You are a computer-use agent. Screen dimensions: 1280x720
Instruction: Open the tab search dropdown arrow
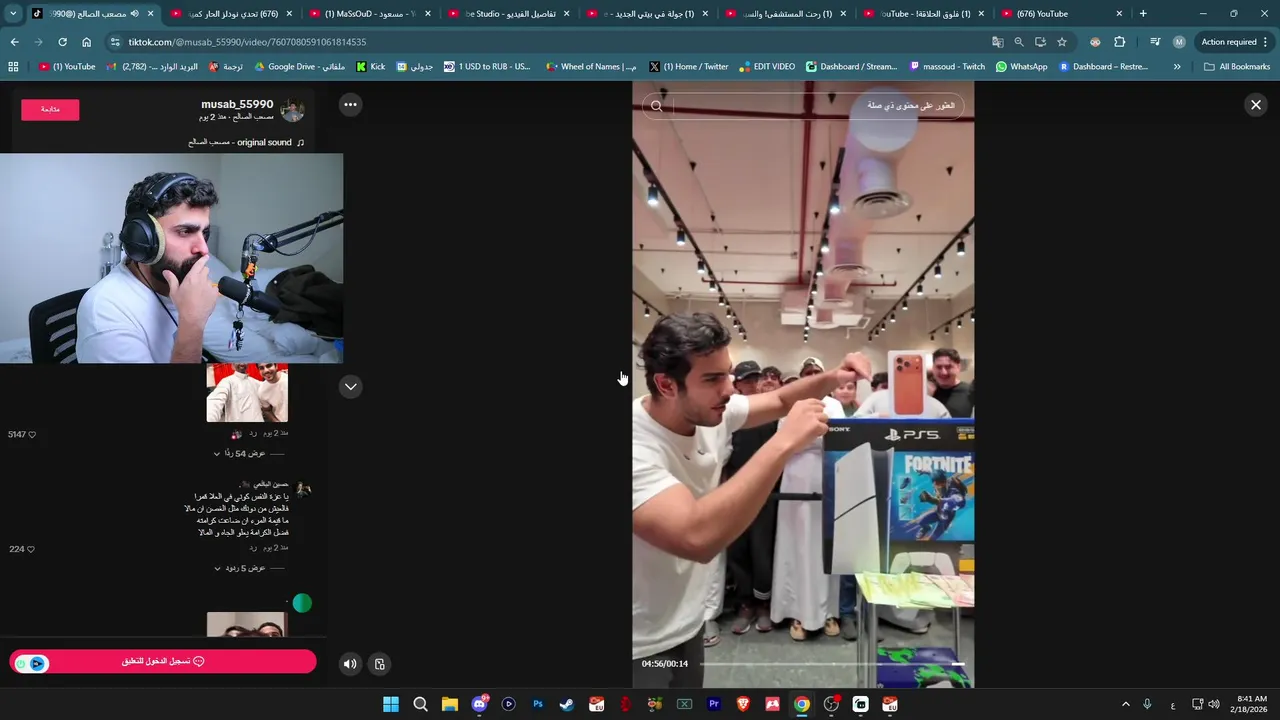13,14
